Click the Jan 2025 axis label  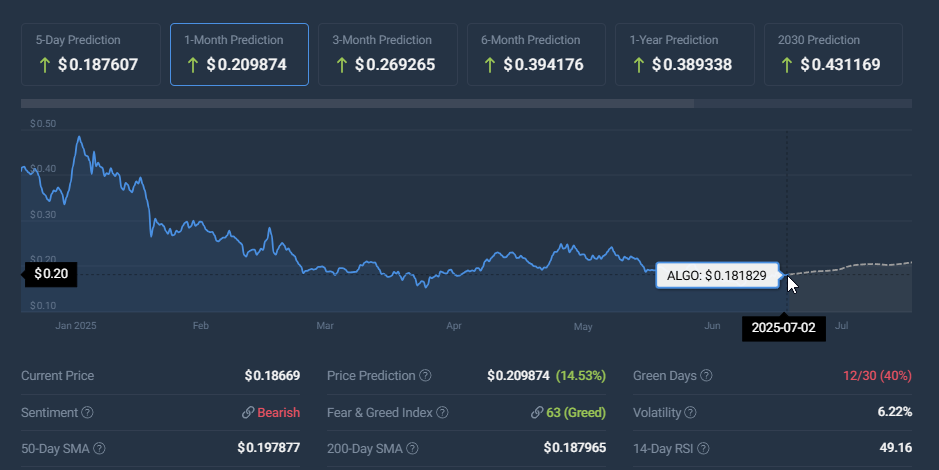tap(75, 326)
